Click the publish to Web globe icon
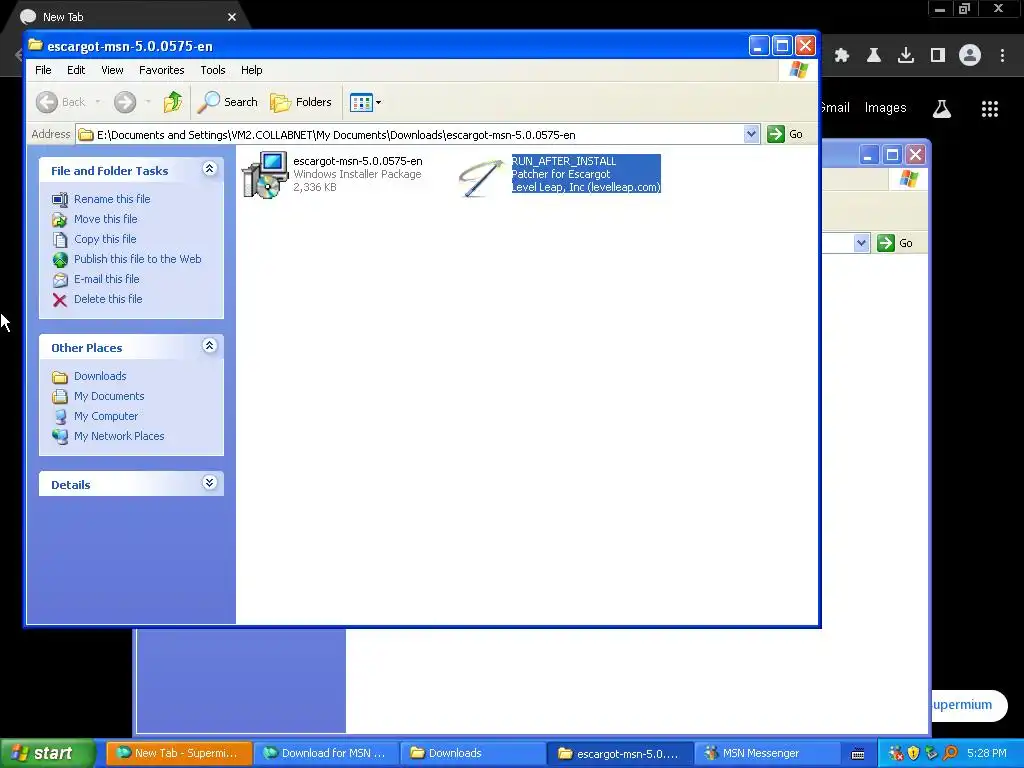 [60, 260]
